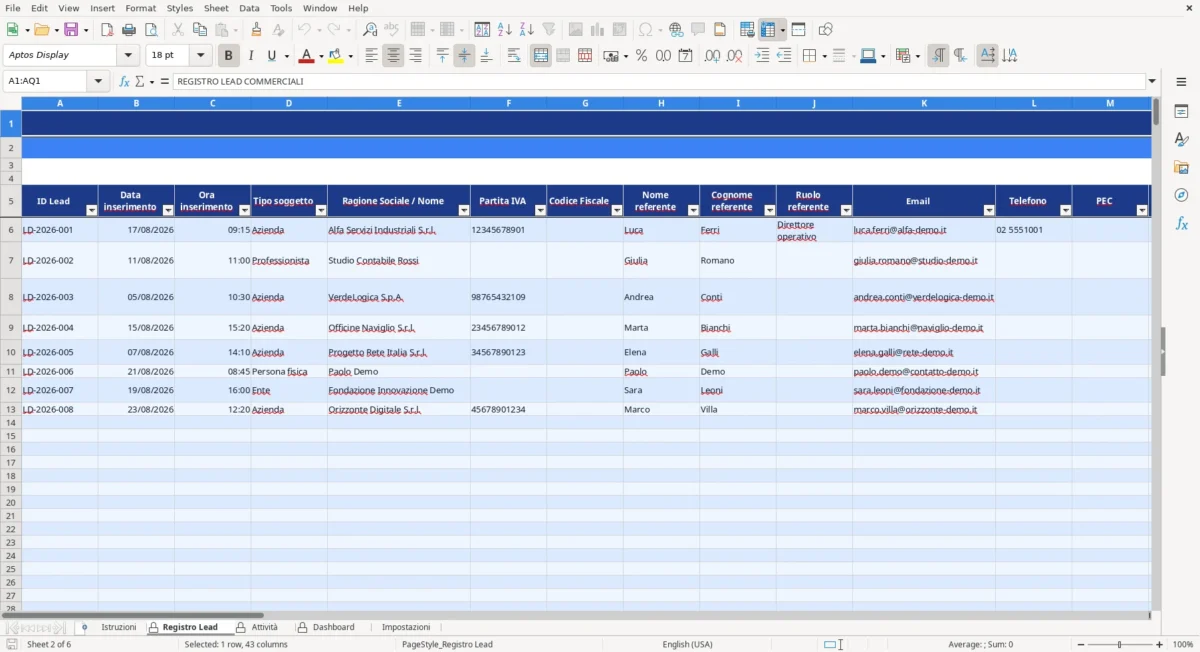This screenshot has width=1200, height=652.
Task: Click the Clone Formatting paintbrush
Action: click(257, 30)
